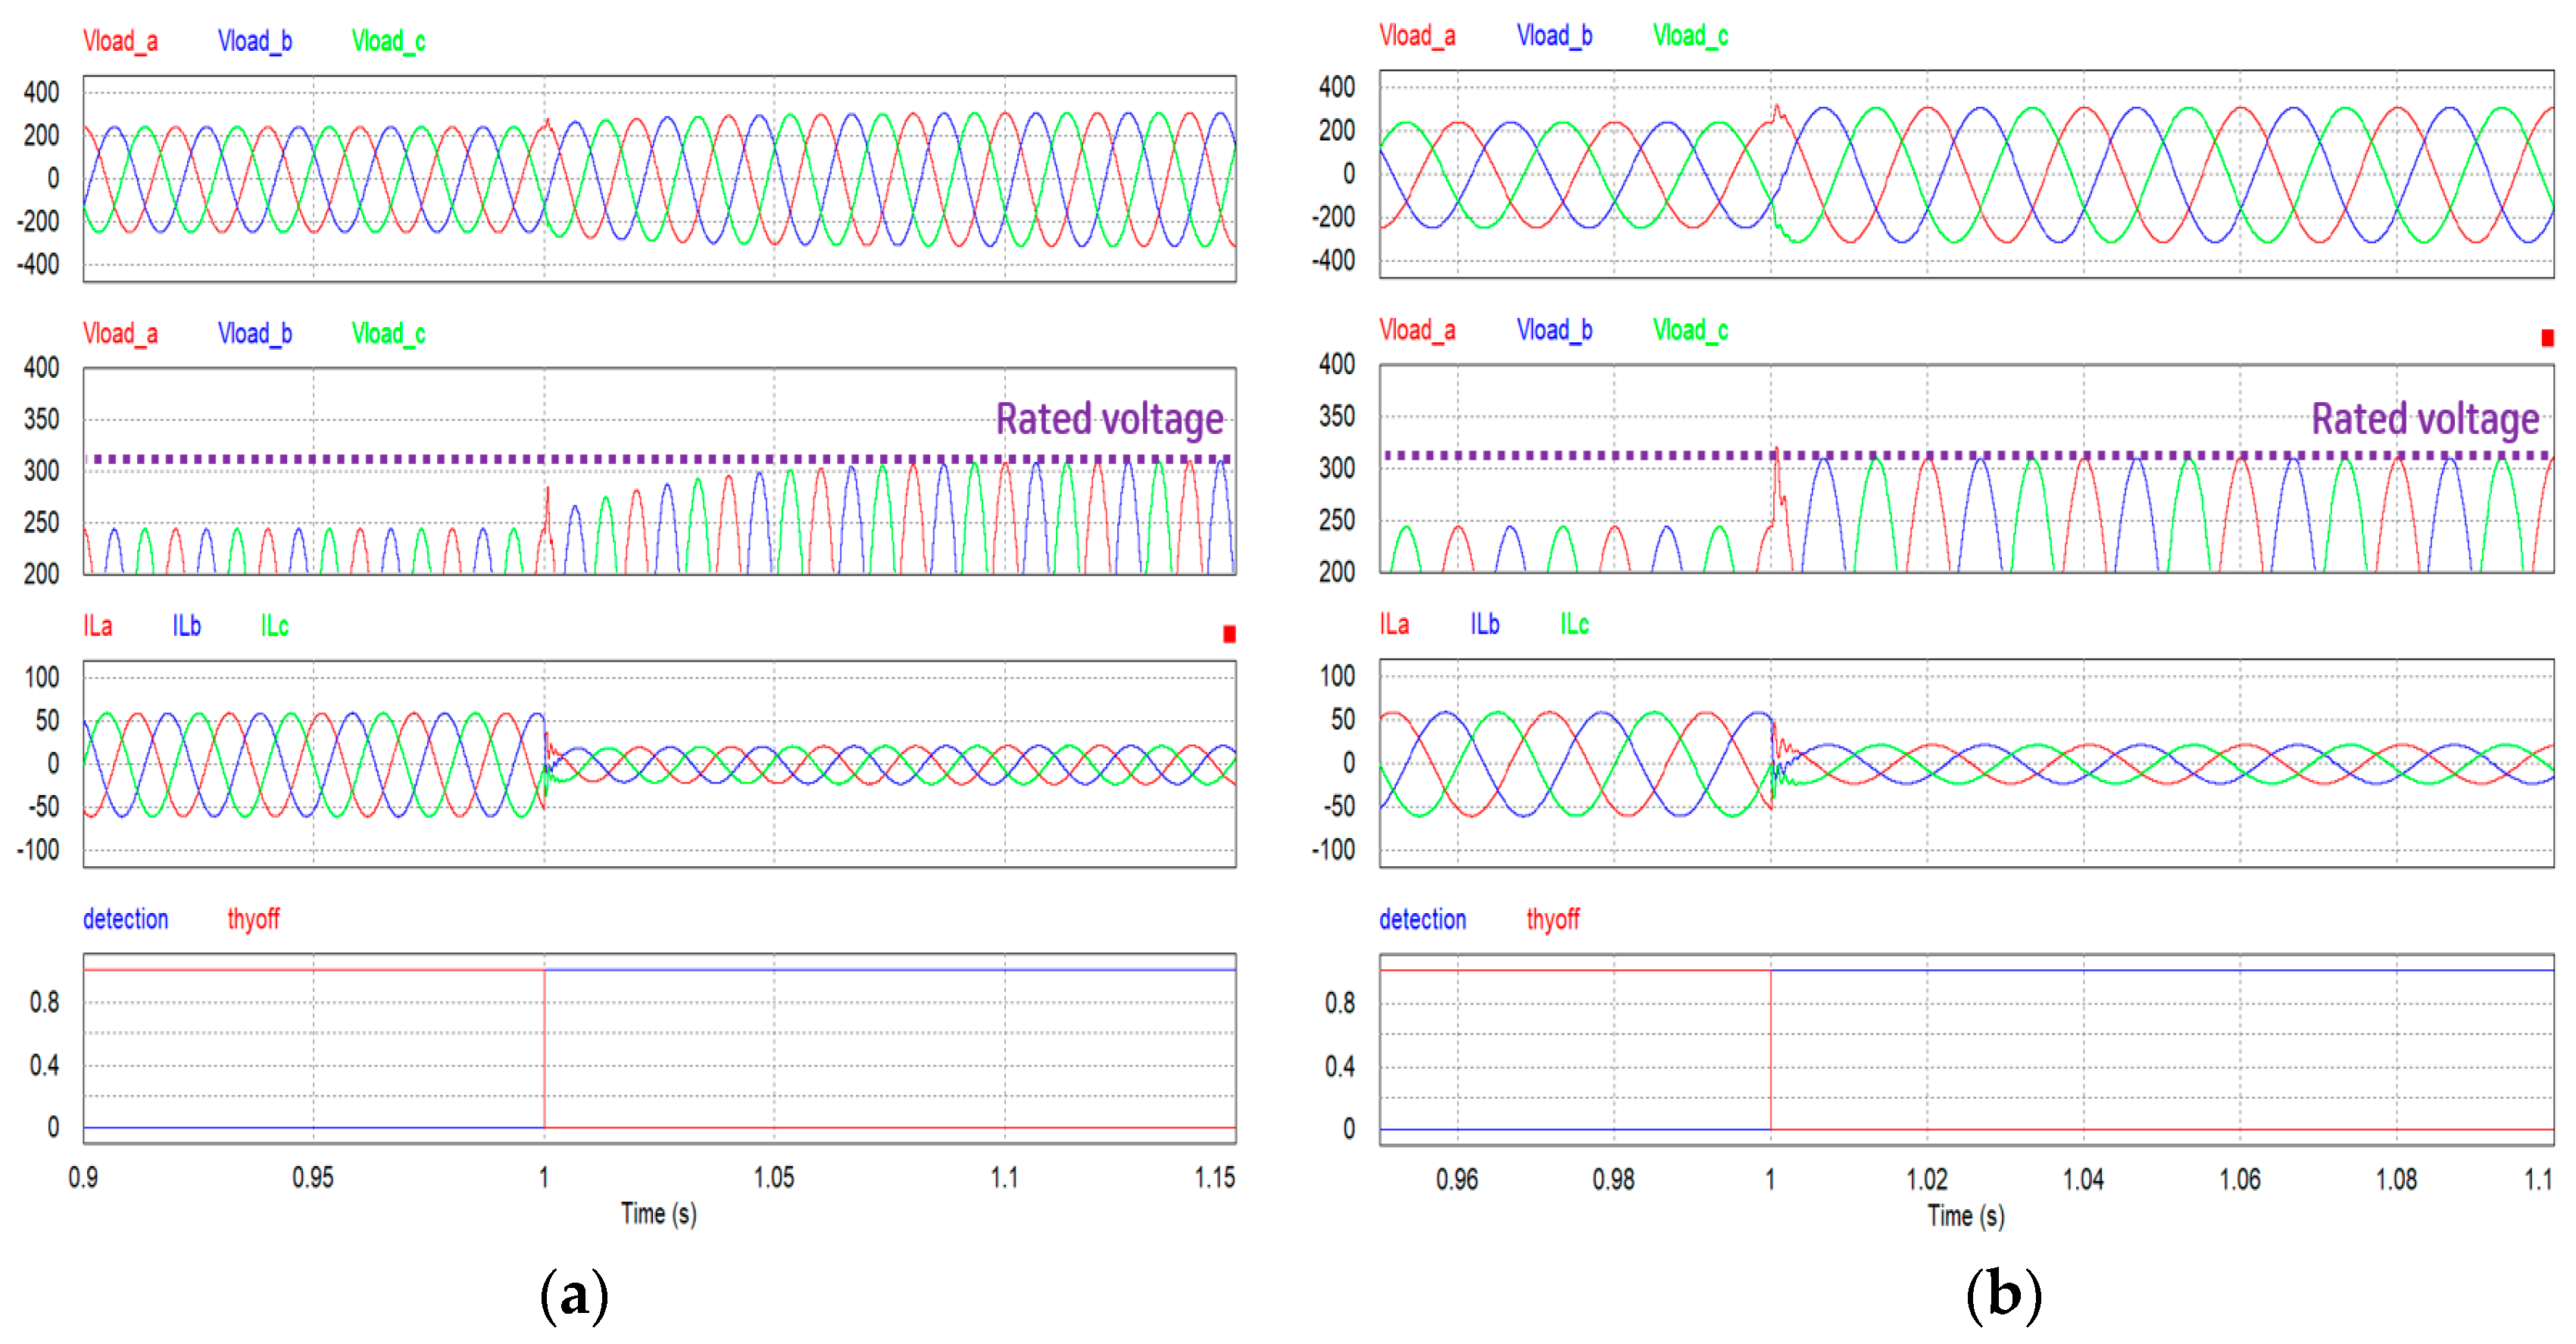Click the red square marker above panel (a) current plot

1229,634
